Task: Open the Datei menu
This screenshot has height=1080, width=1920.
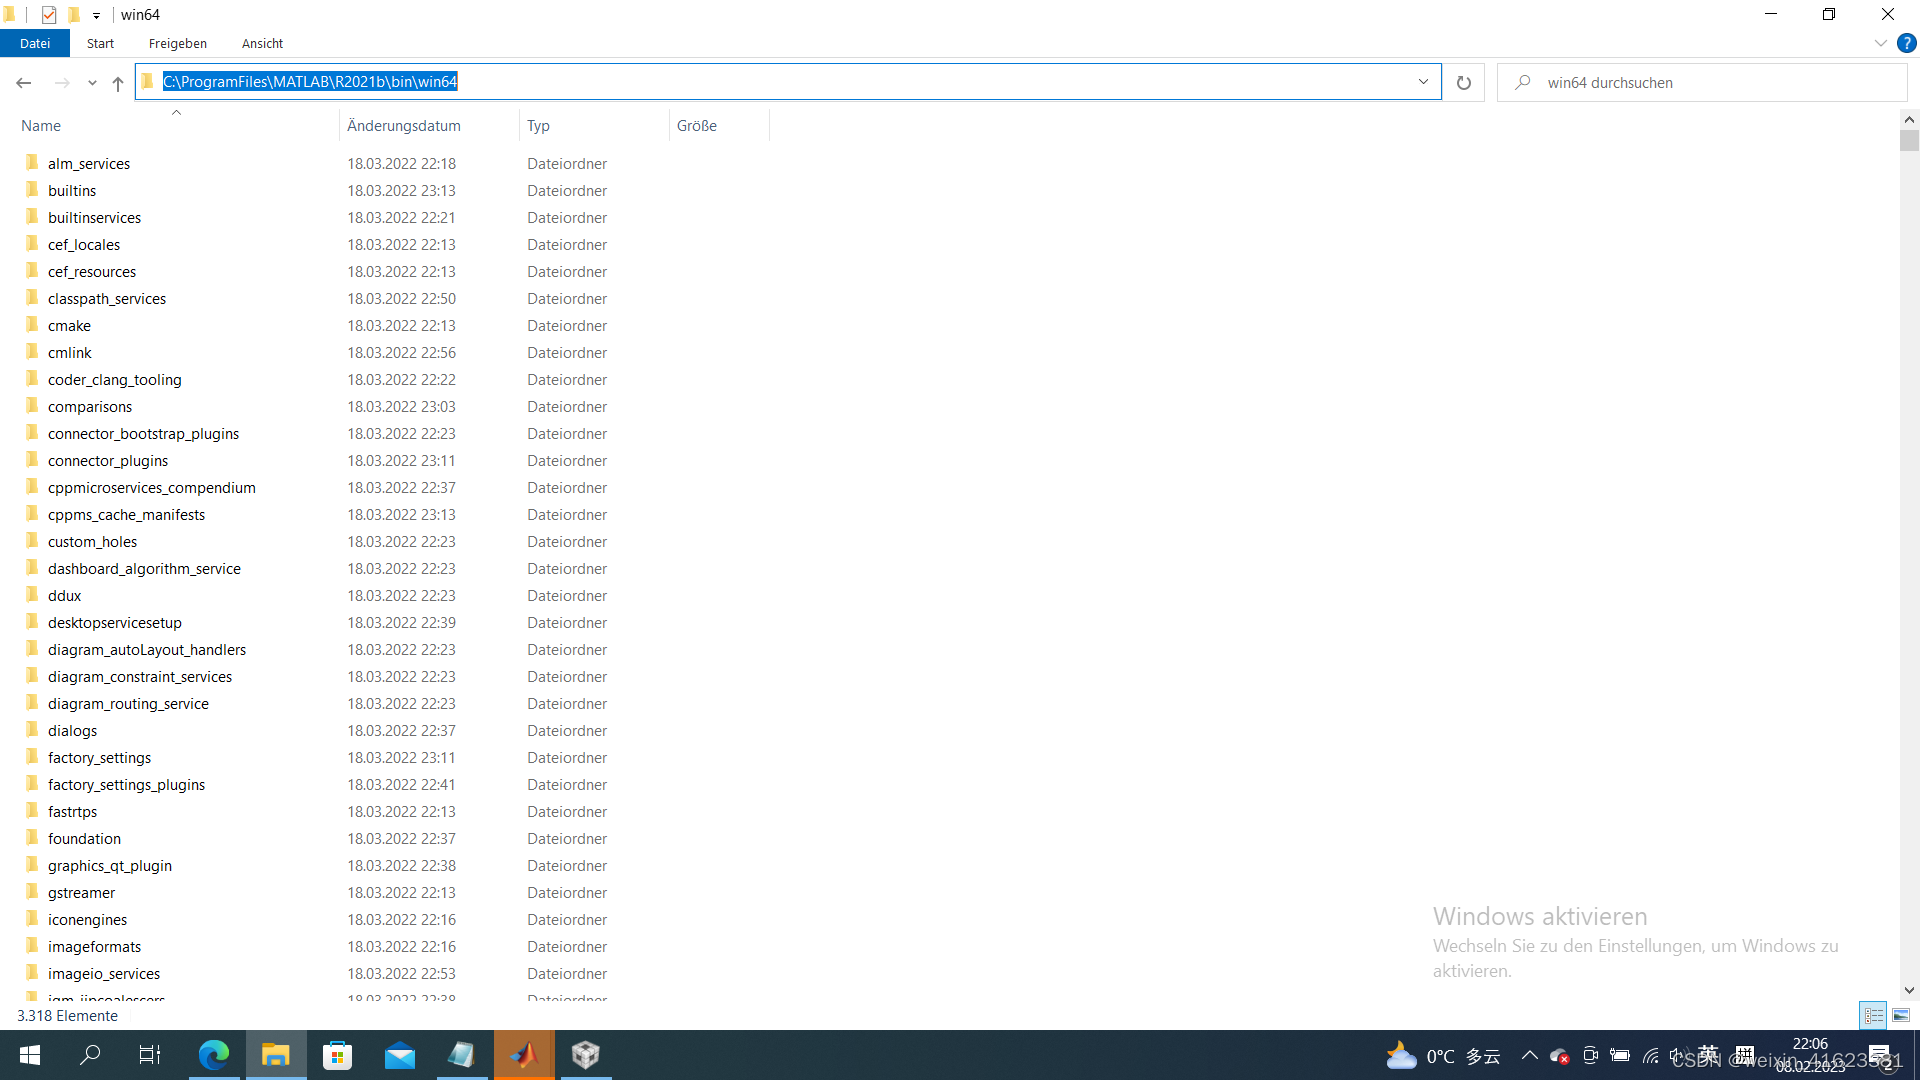Action: 35,43
